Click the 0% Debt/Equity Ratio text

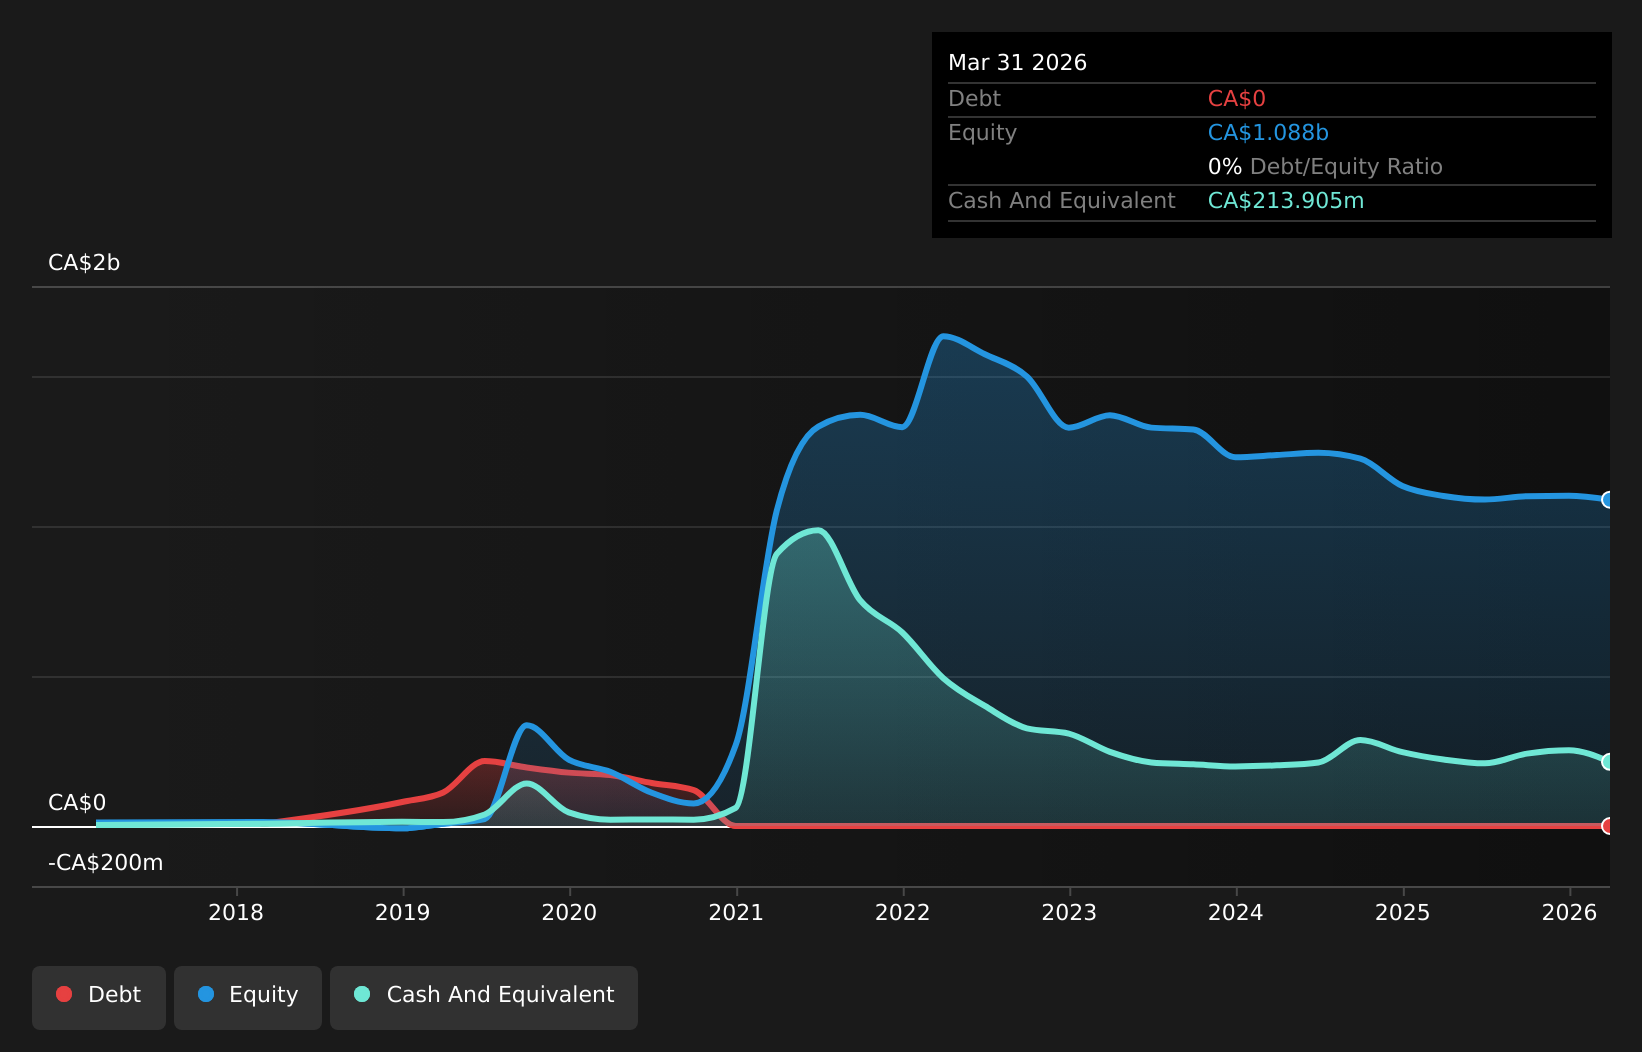pos(1325,167)
